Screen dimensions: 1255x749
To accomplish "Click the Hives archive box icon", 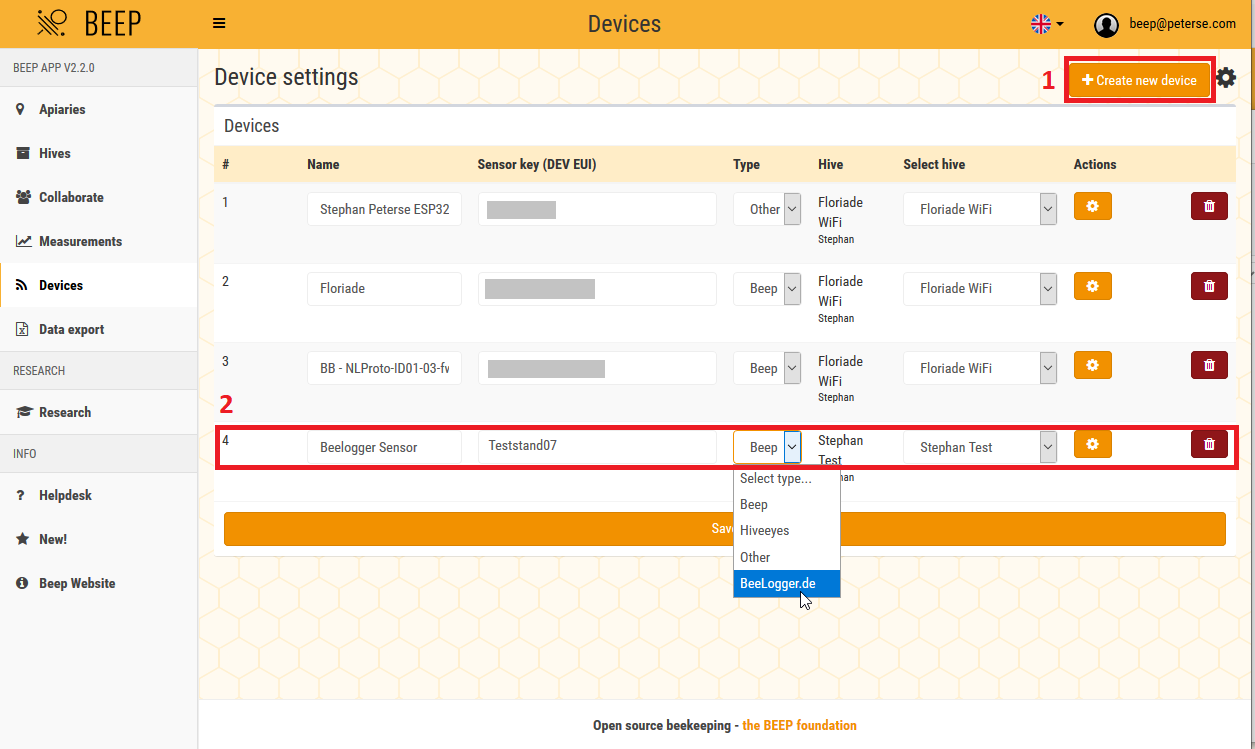I will [22, 153].
